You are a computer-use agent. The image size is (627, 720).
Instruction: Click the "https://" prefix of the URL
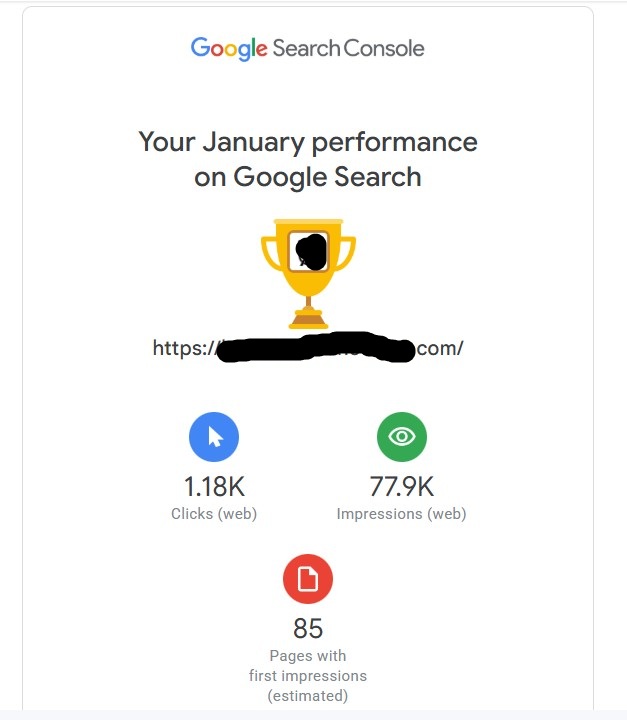(183, 348)
